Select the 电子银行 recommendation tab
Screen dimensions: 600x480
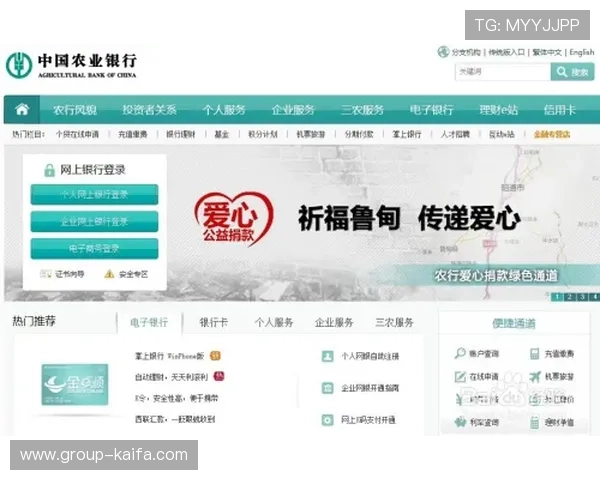(149, 323)
